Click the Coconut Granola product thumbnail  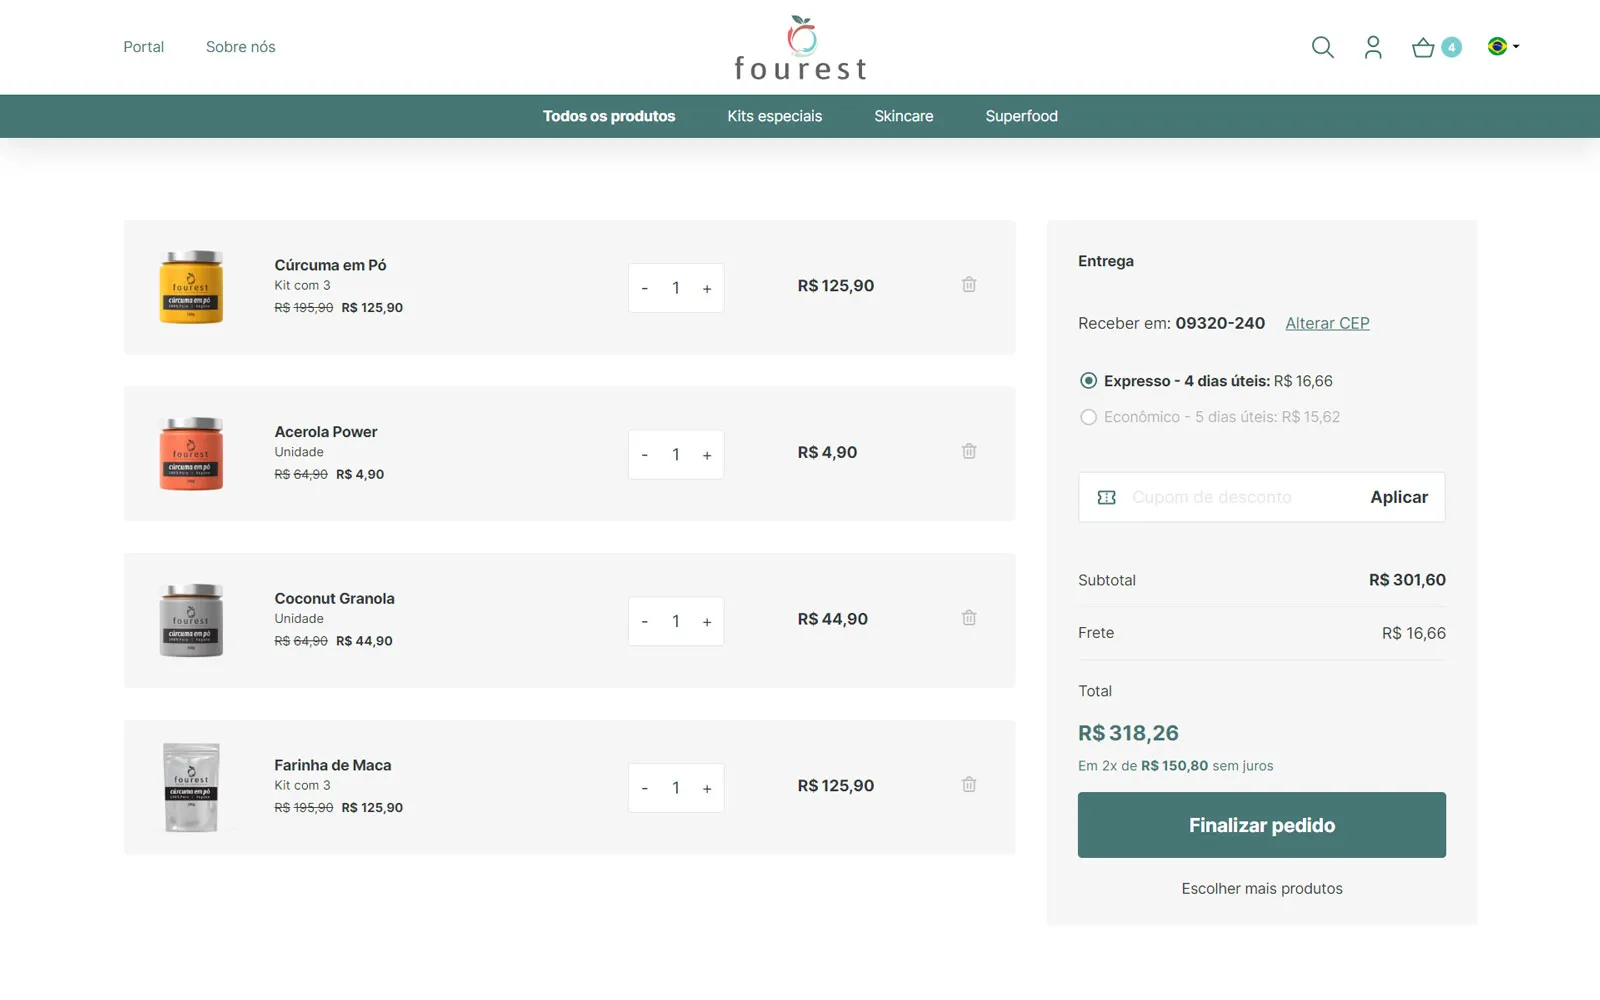click(x=191, y=621)
